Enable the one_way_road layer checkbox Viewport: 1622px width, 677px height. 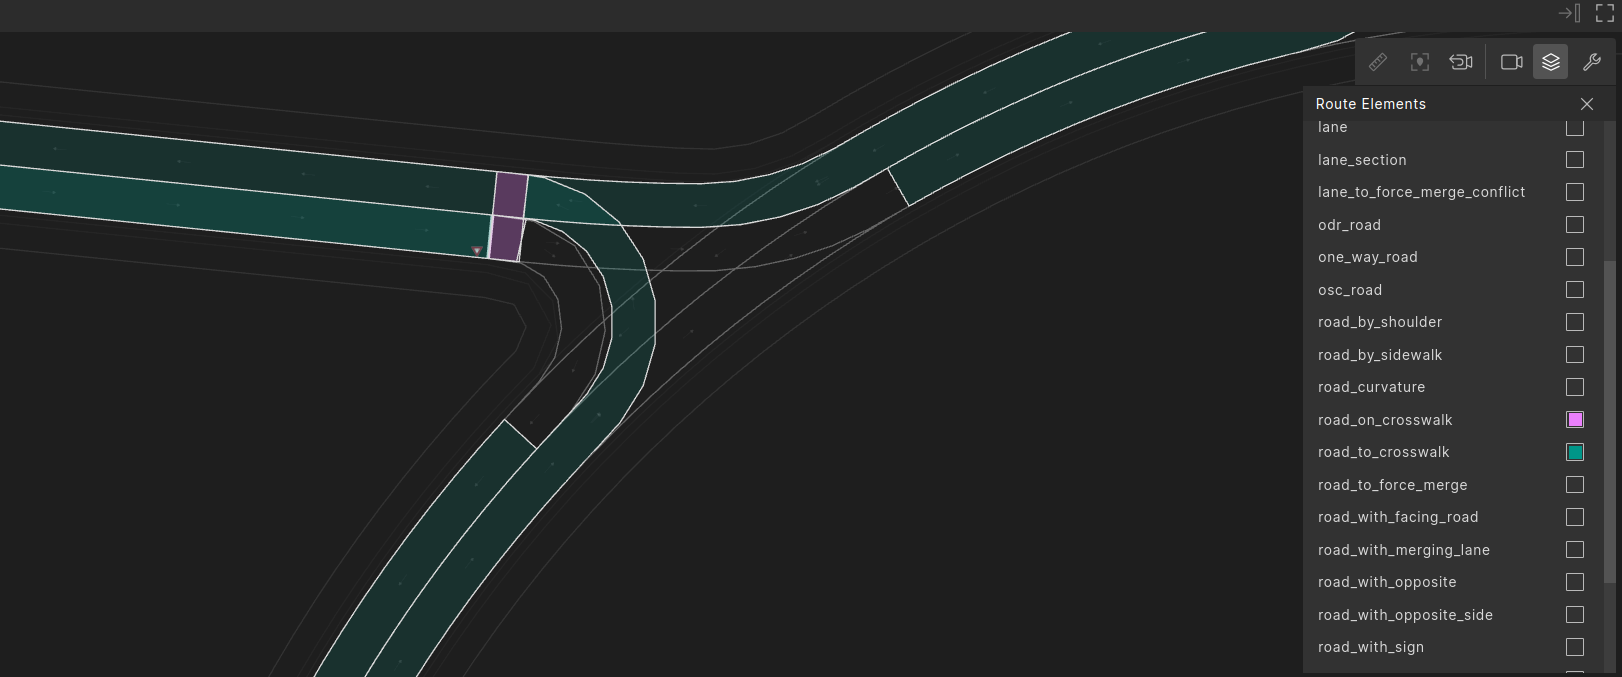coord(1575,257)
